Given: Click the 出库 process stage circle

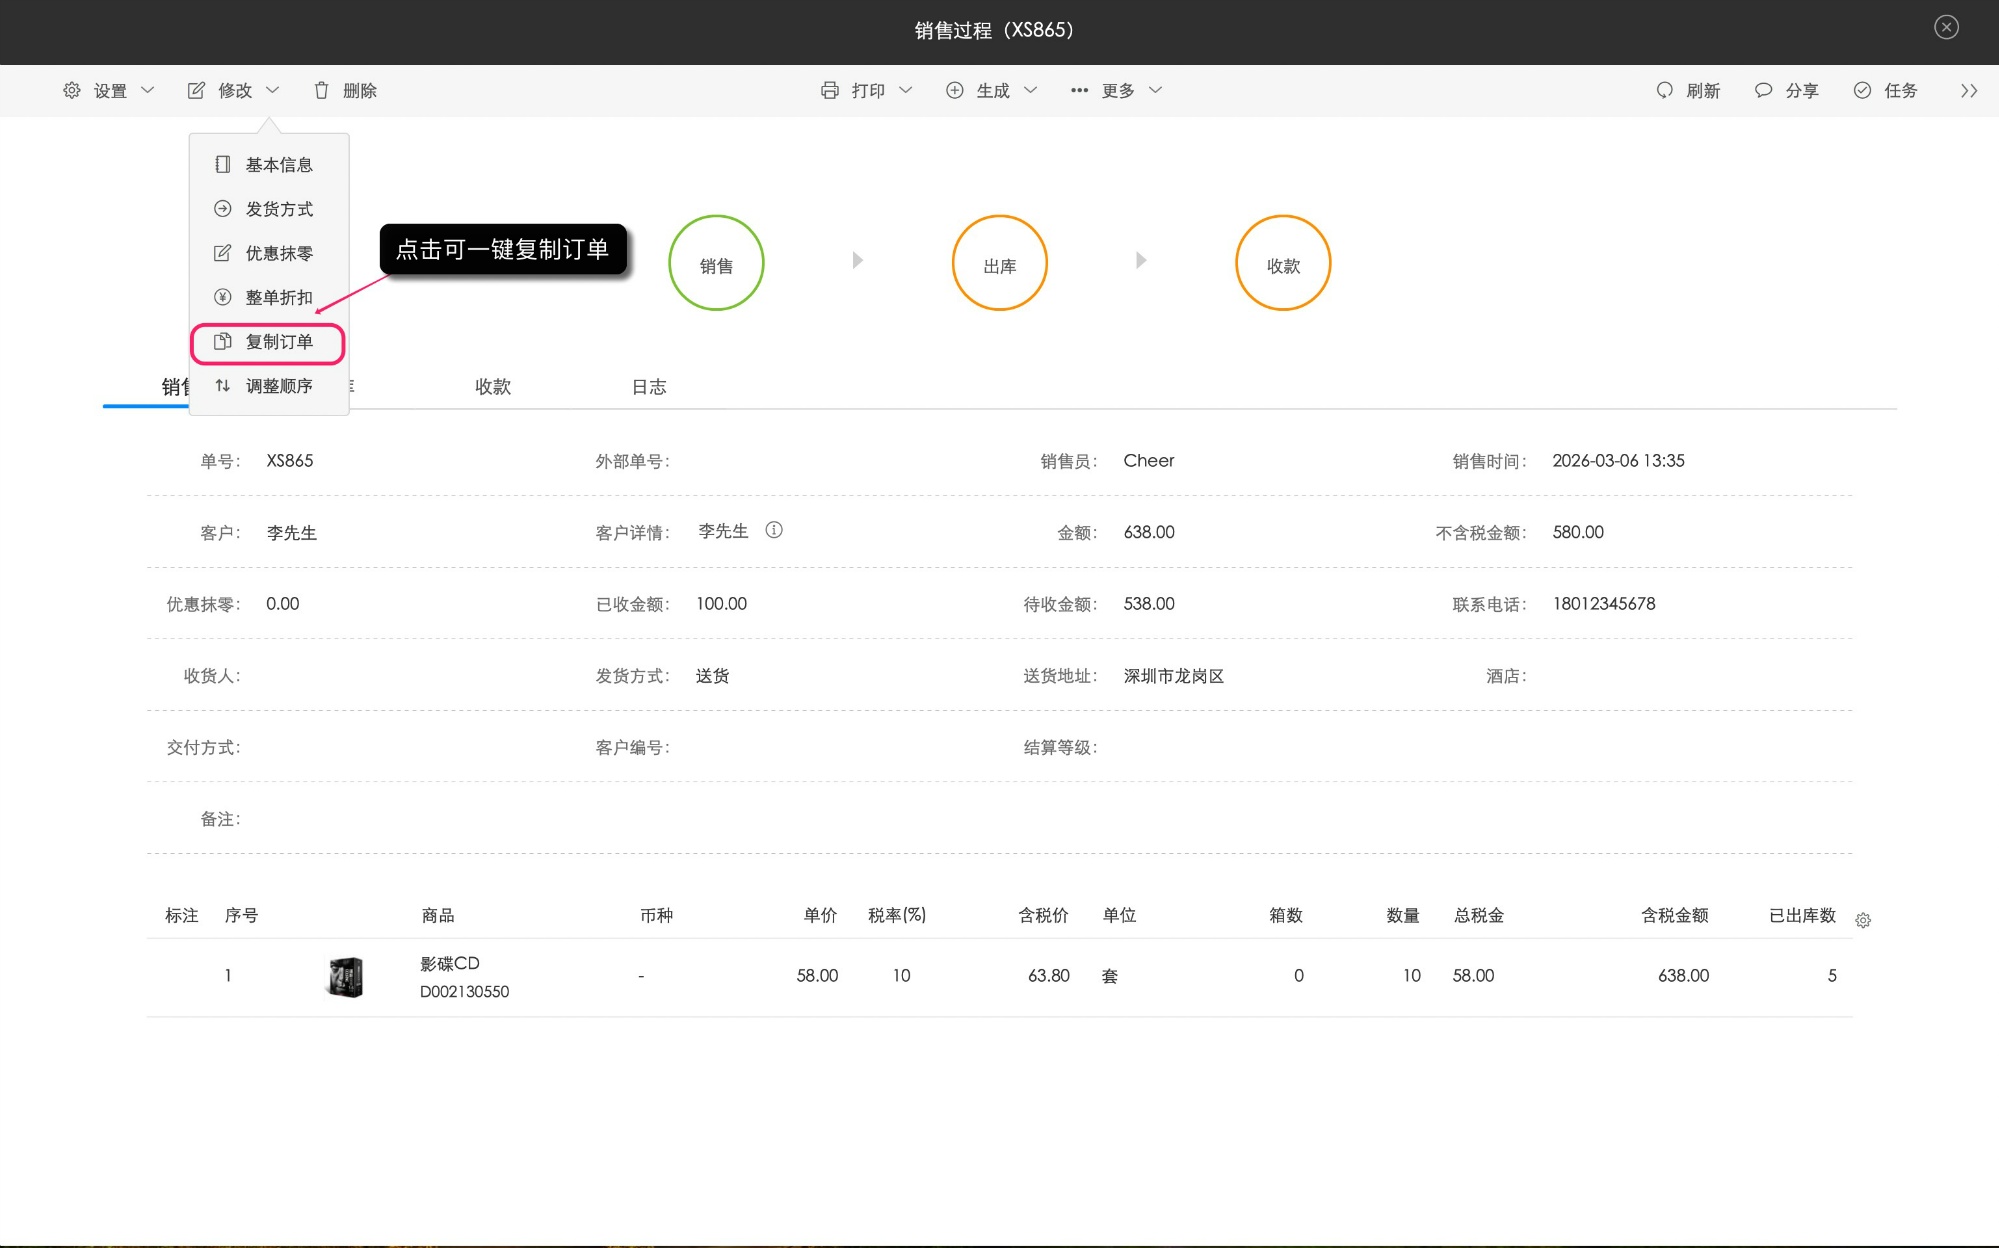Looking at the screenshot, I should point(999,264).
